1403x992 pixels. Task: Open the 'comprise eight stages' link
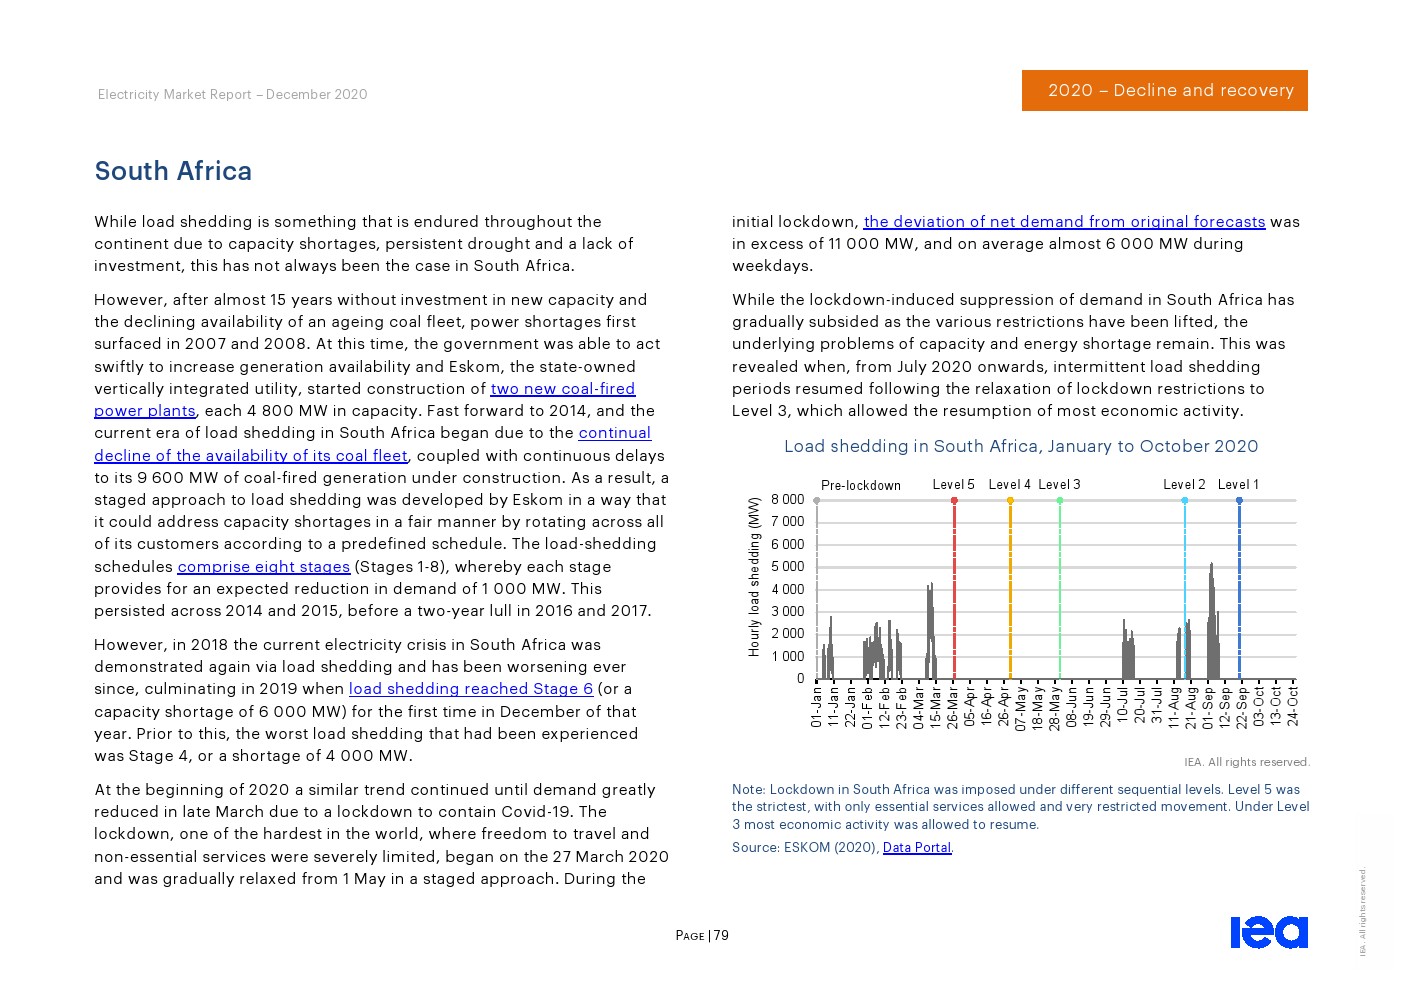point(264,567)
